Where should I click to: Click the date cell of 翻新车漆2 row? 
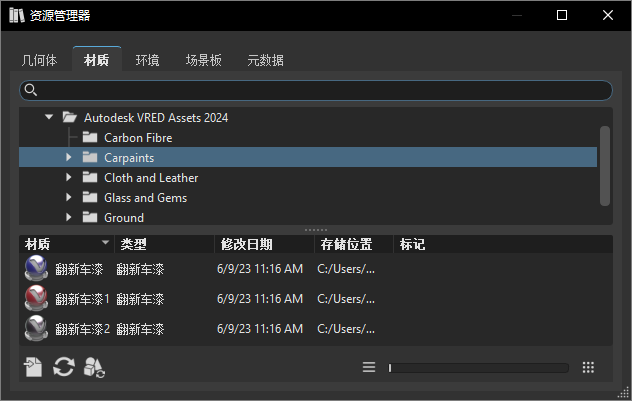(260, 329)
